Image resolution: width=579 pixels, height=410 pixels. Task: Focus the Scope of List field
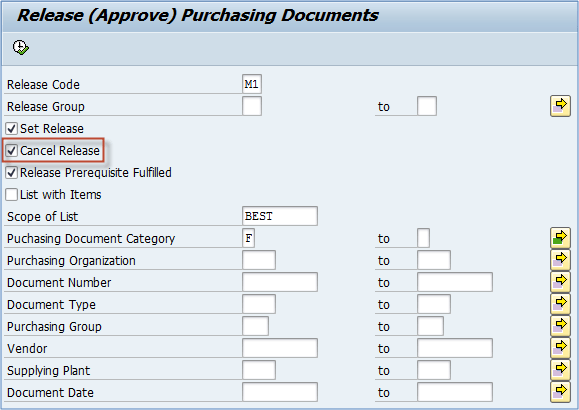[x=280, y=216]
